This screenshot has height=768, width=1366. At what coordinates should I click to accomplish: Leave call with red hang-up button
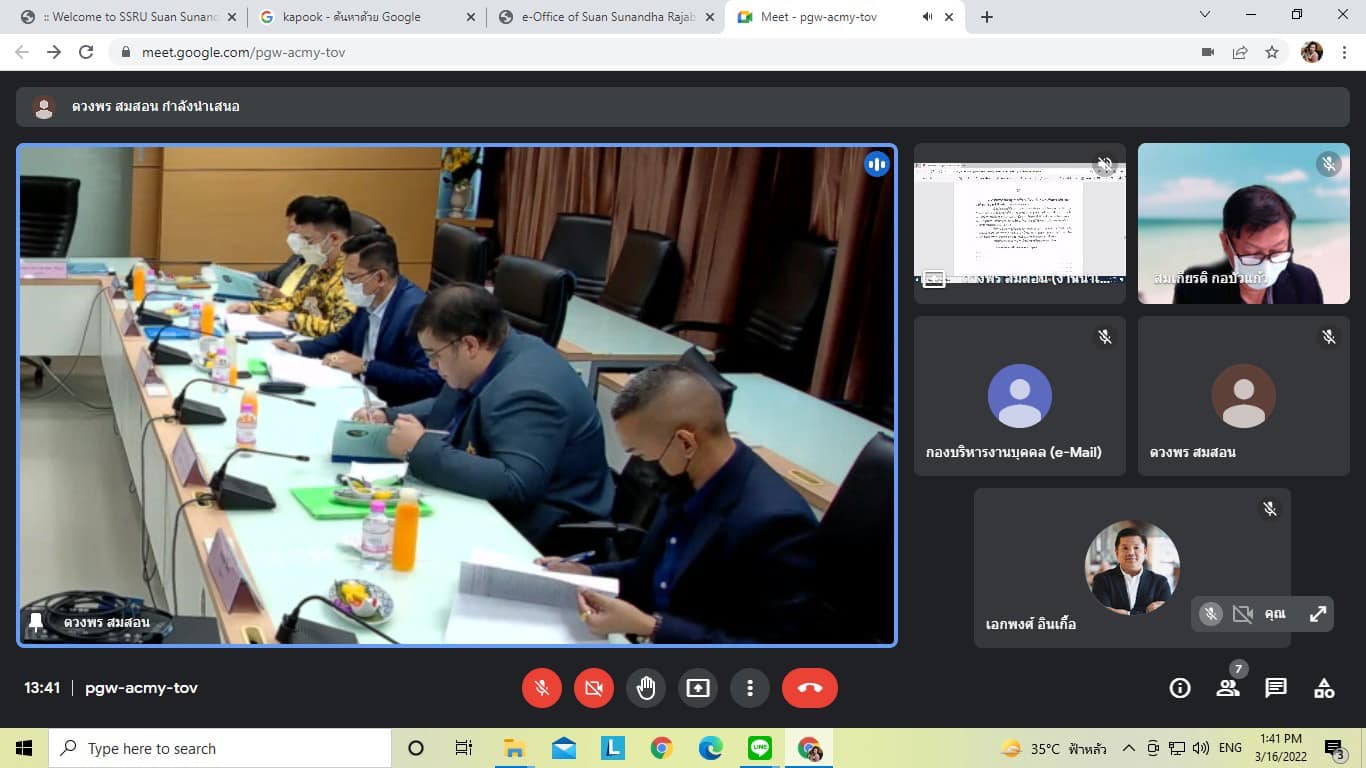click(x=809, y=688)
